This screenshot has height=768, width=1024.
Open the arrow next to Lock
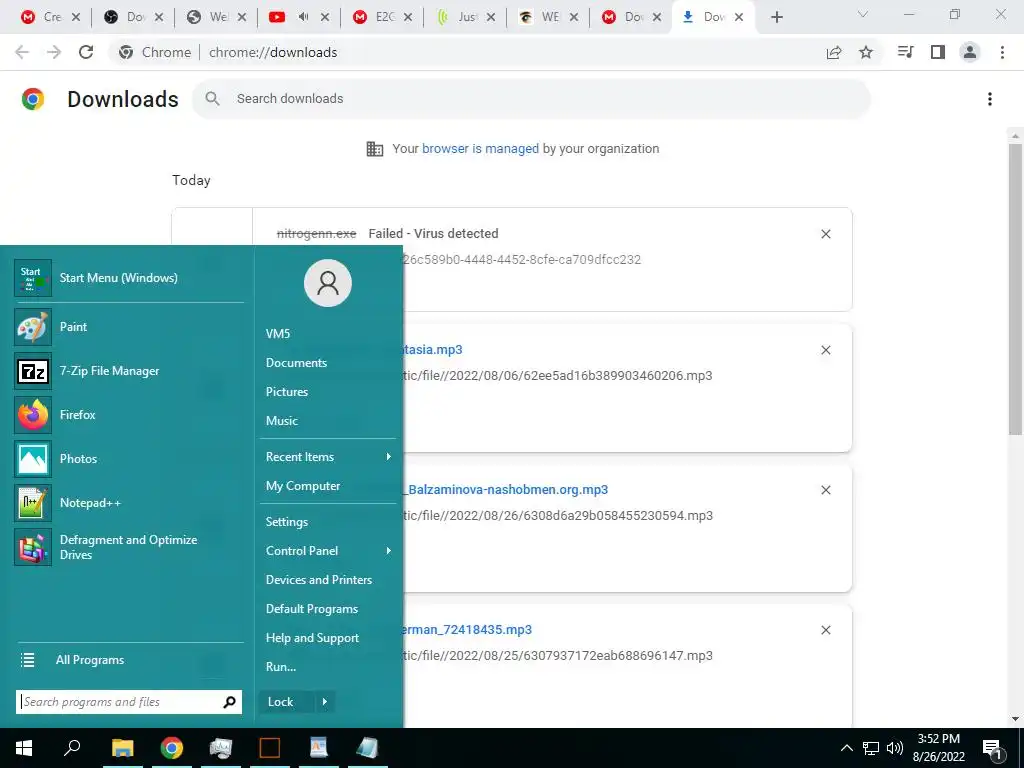tap(325, 702)
